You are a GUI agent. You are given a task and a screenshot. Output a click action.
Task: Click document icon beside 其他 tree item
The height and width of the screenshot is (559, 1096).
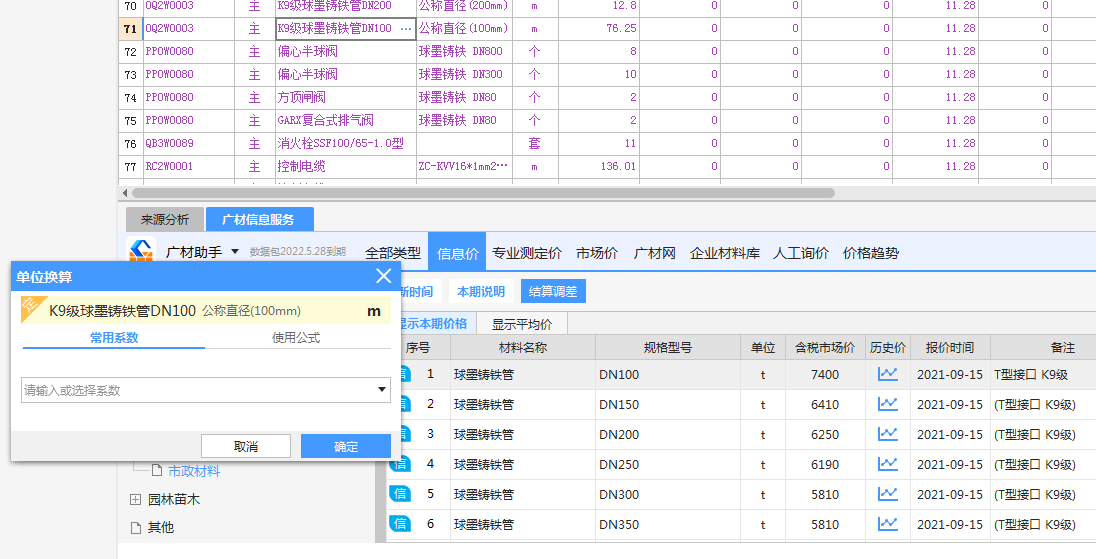[136, 528]
